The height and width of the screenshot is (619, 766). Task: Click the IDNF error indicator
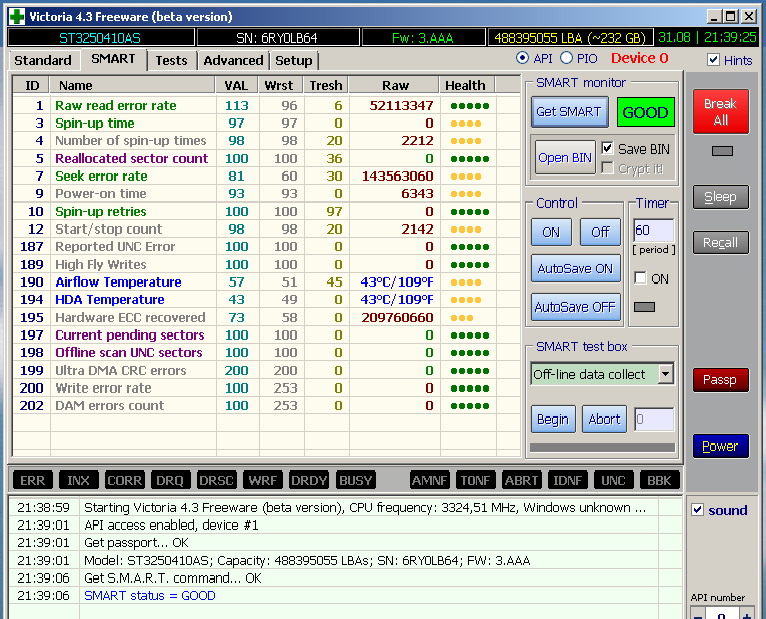568,480
